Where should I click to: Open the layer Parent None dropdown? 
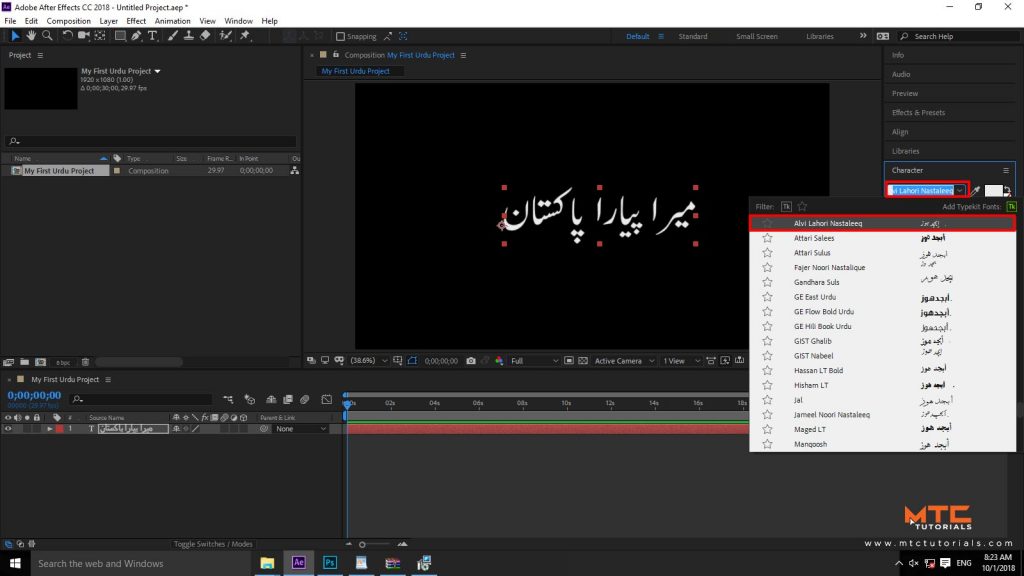(300, 429)
